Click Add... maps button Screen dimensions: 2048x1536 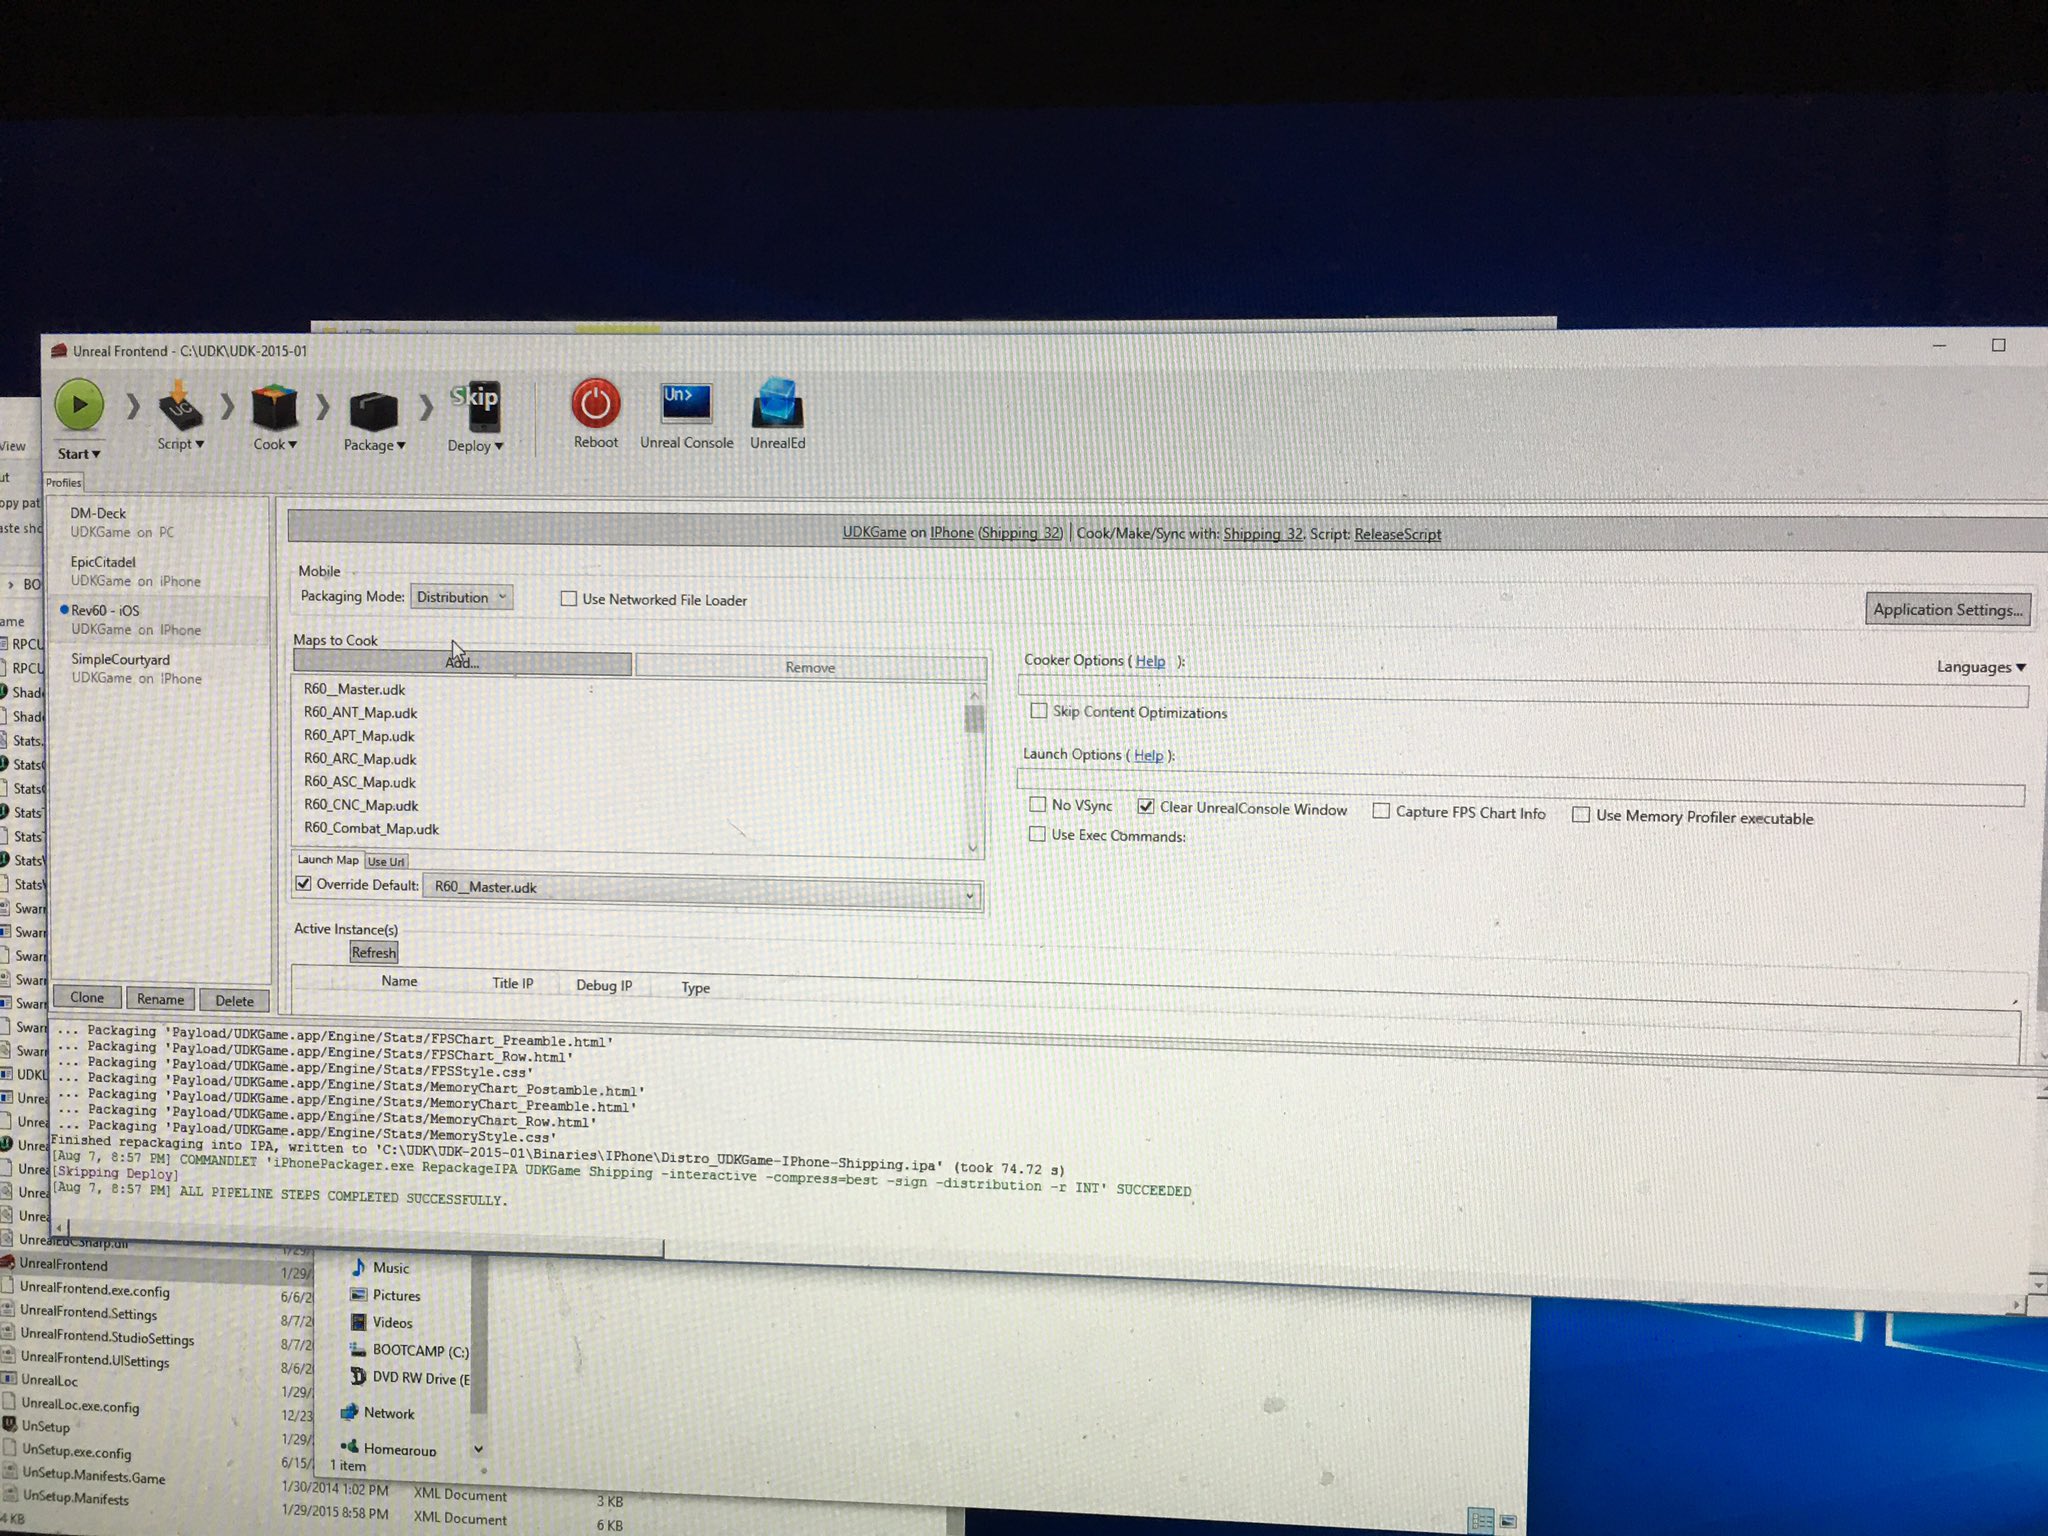pos(462,663)
